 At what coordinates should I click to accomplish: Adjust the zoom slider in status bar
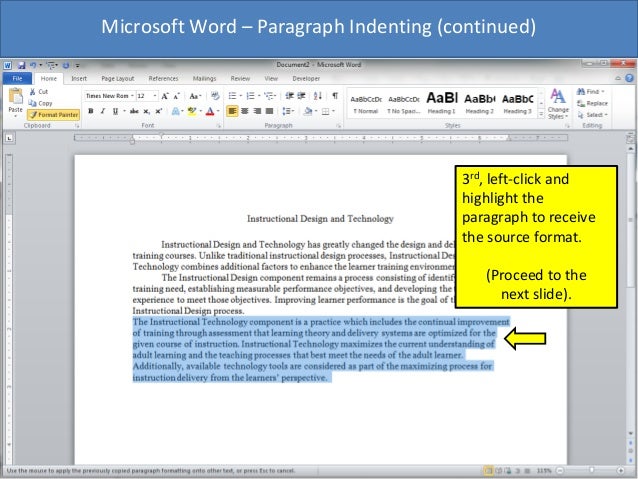coord(591,470)
